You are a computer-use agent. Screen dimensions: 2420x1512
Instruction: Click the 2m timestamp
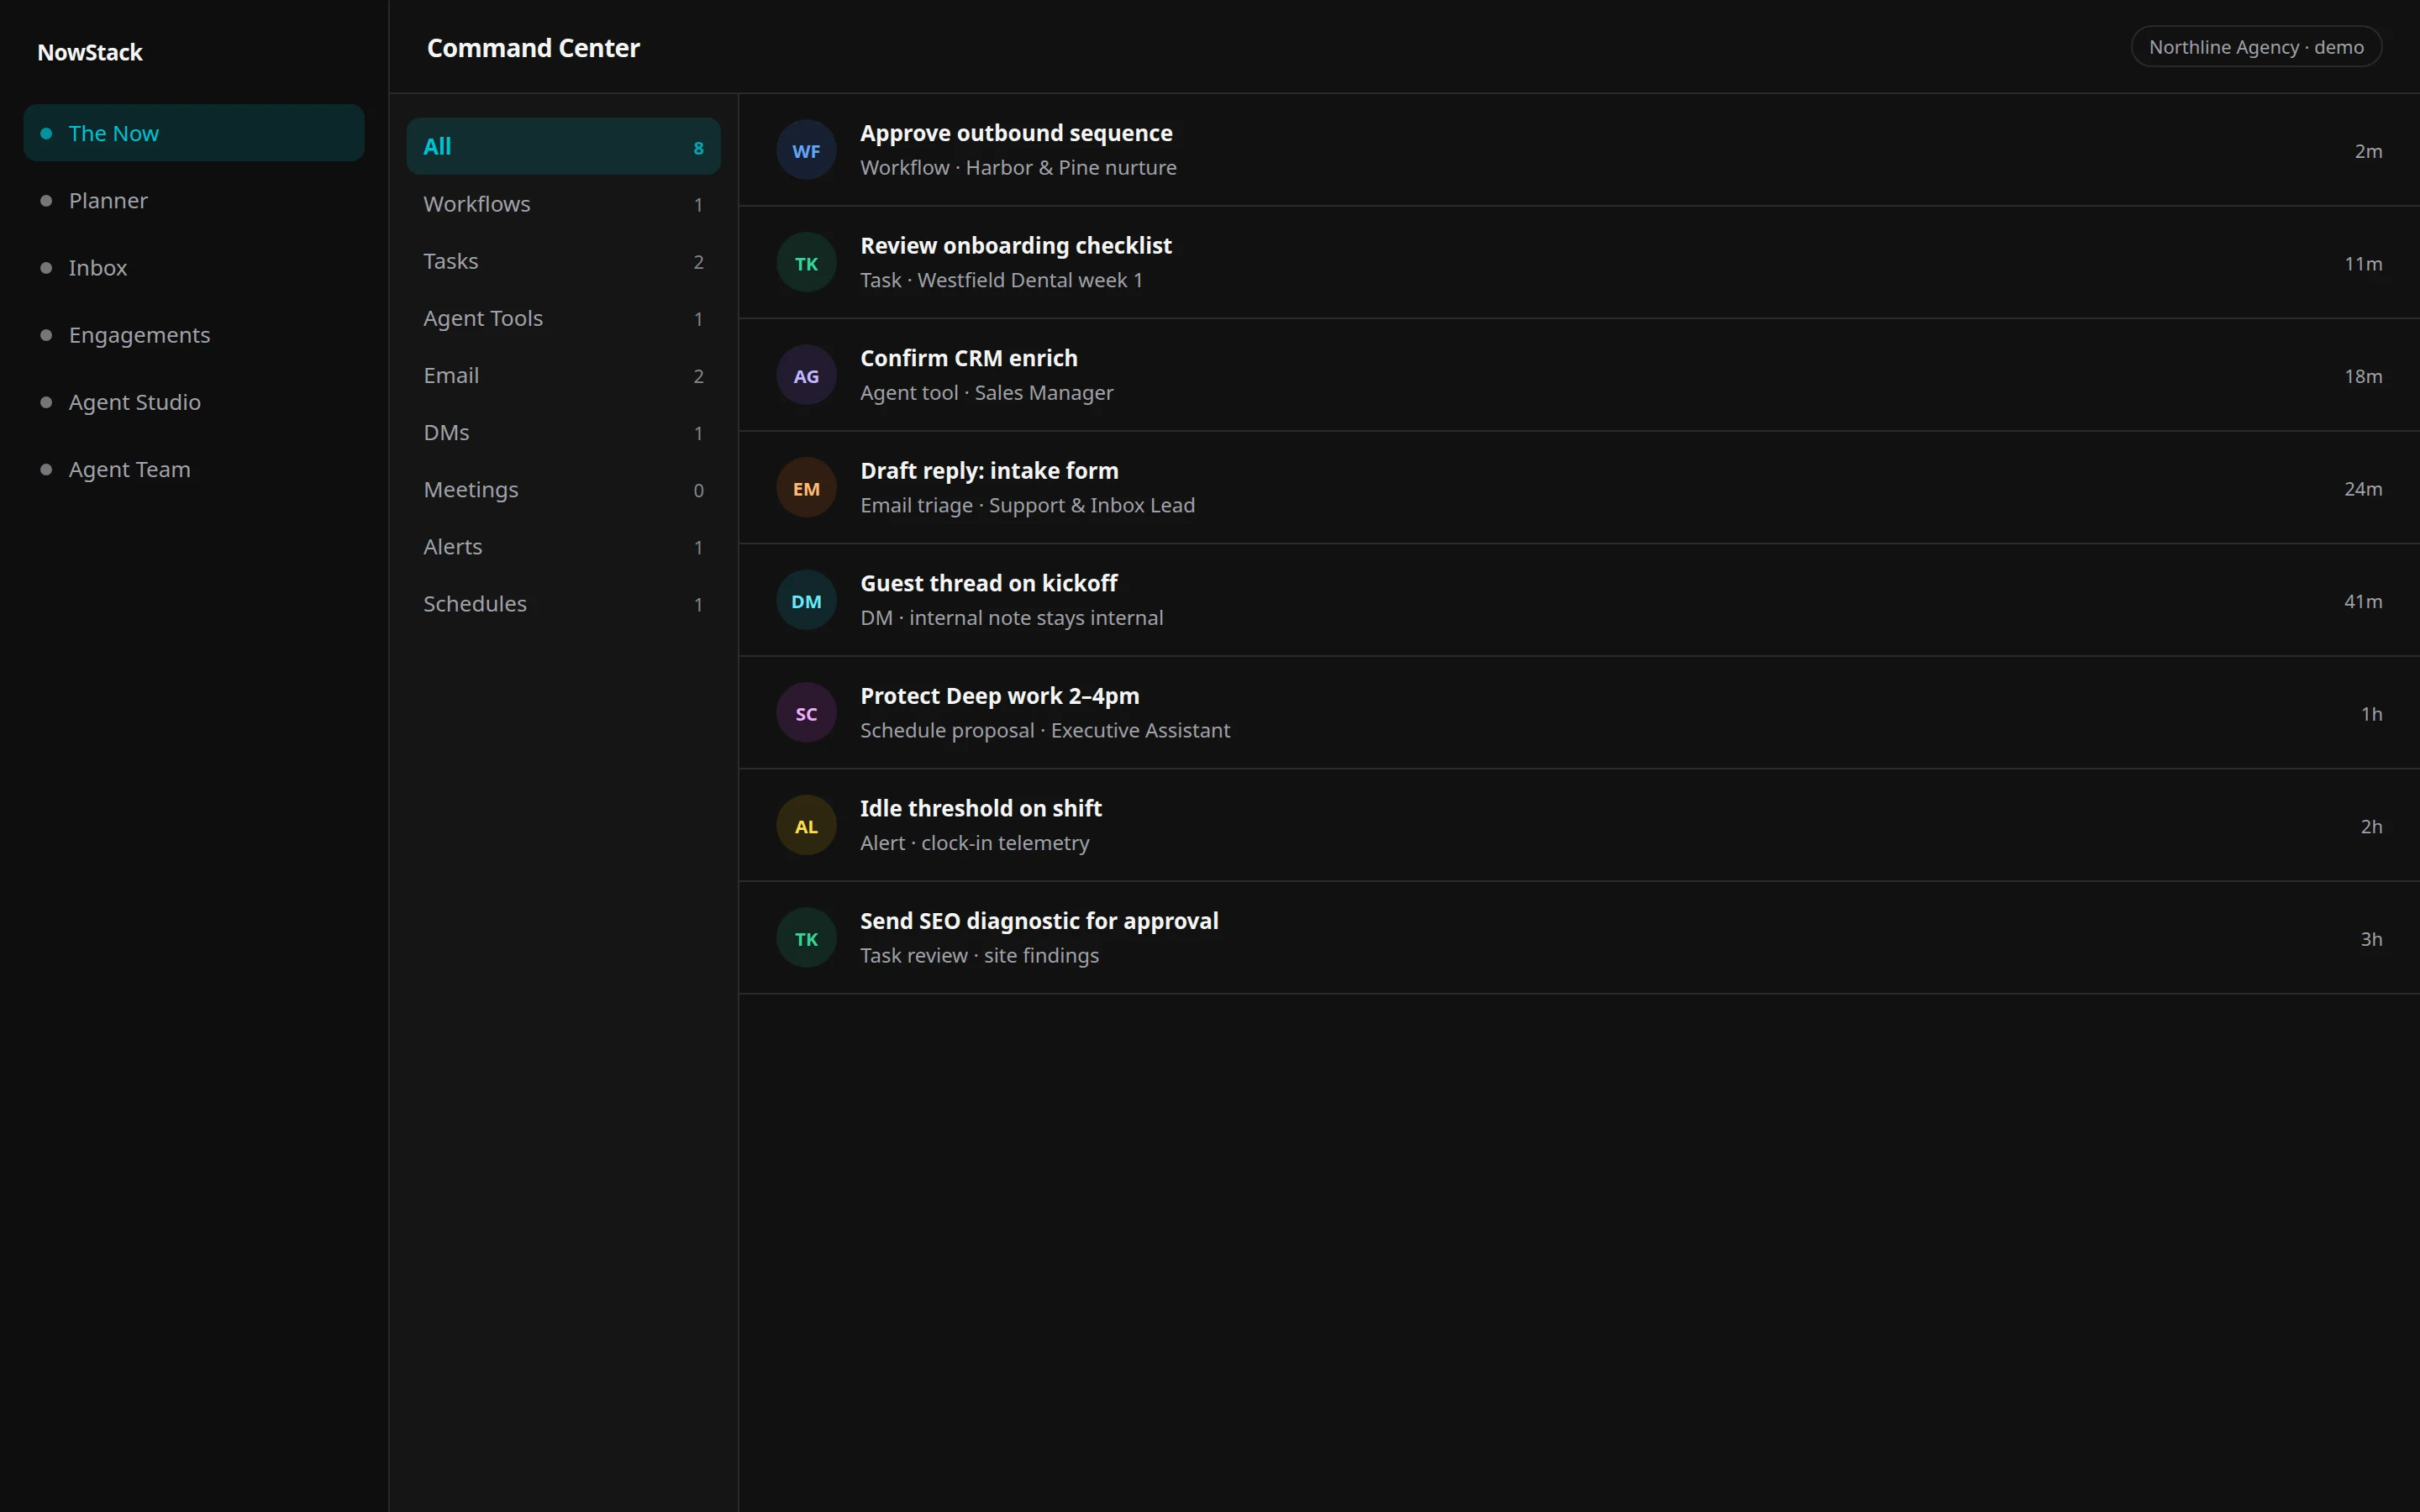pos(2368,151)
